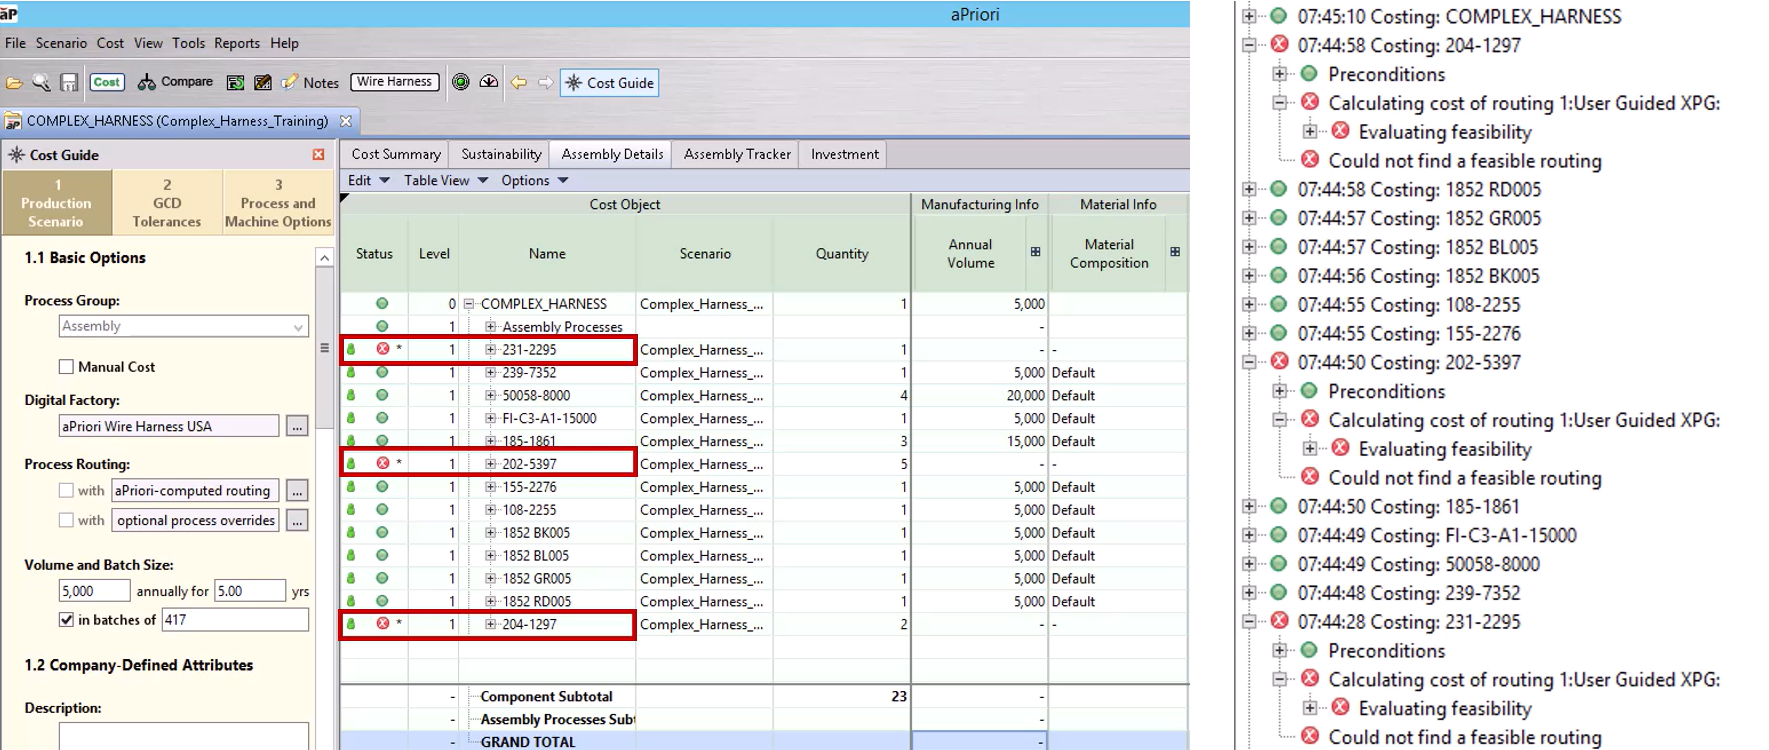
Task: Switch to the Sustainability tab
Action: tap(501, 154)
